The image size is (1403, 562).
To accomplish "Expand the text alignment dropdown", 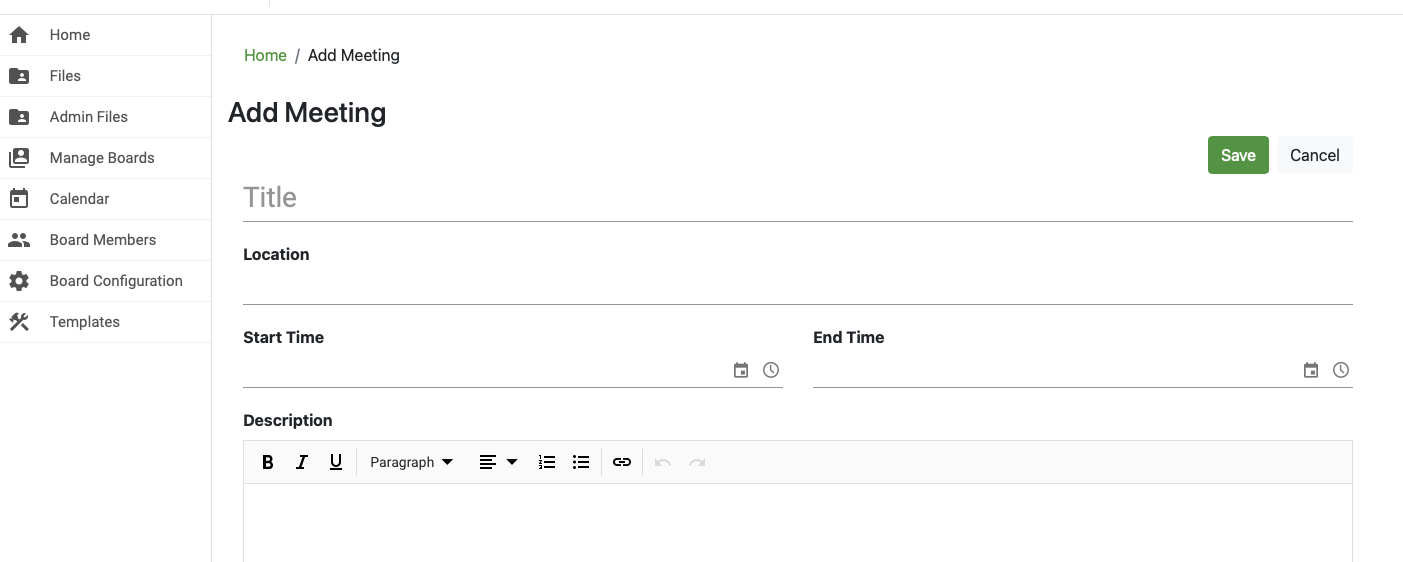I will pos(498,462).
